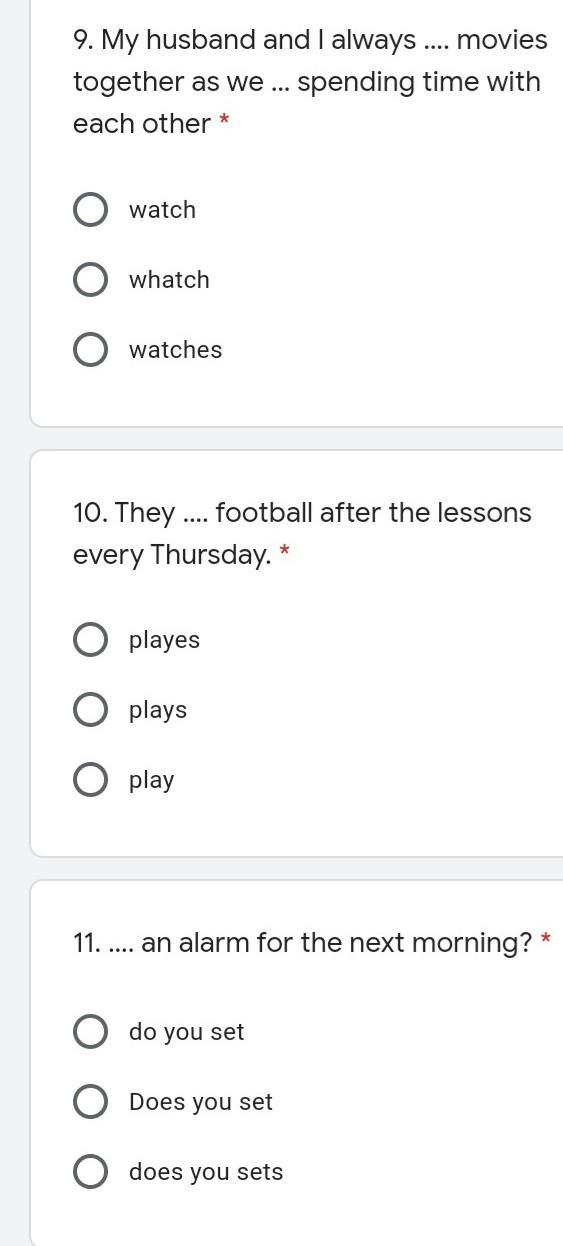Select the 'watch' radio button in question 9
The image size is (563, 1246).
point(90,210)
